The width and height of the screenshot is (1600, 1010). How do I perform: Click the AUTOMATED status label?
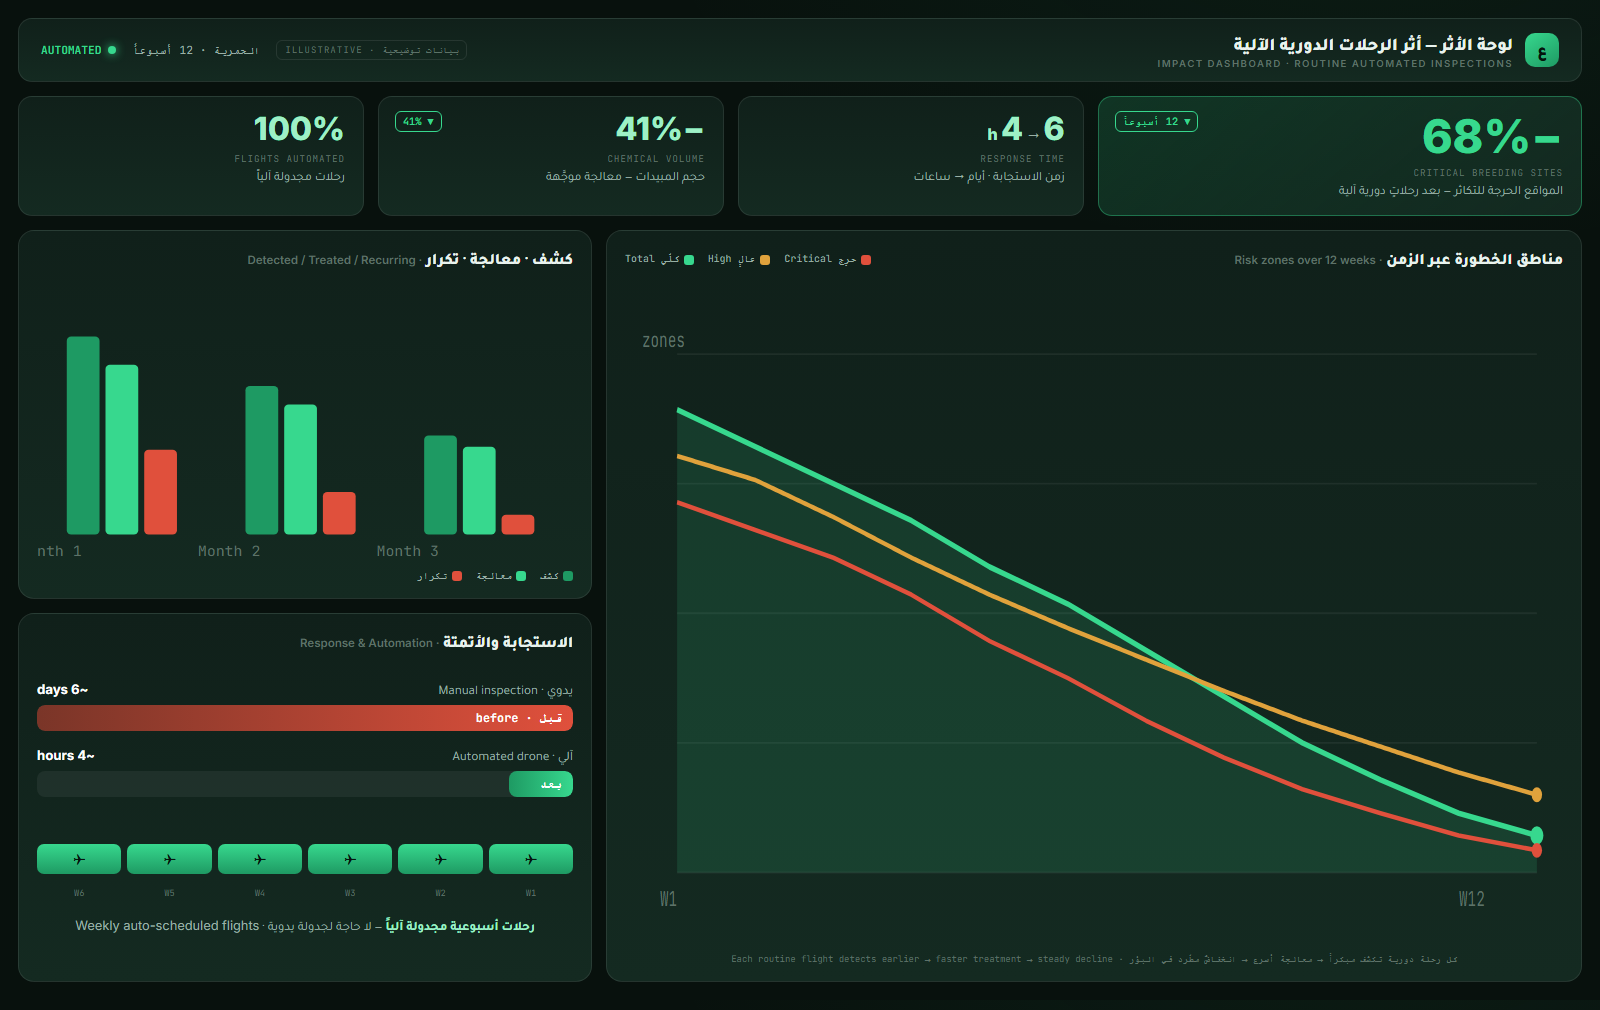click(x=71, y=50)
